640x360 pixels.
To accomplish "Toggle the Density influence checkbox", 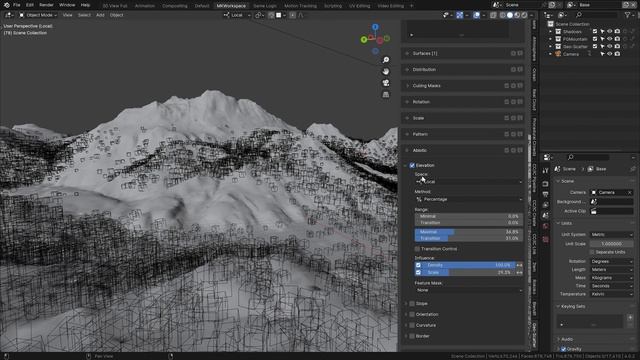I will pos(418,265).
